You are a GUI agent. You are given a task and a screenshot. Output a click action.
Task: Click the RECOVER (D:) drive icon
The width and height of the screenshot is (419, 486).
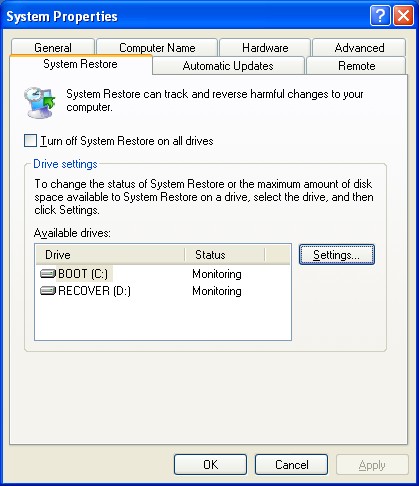48,291
